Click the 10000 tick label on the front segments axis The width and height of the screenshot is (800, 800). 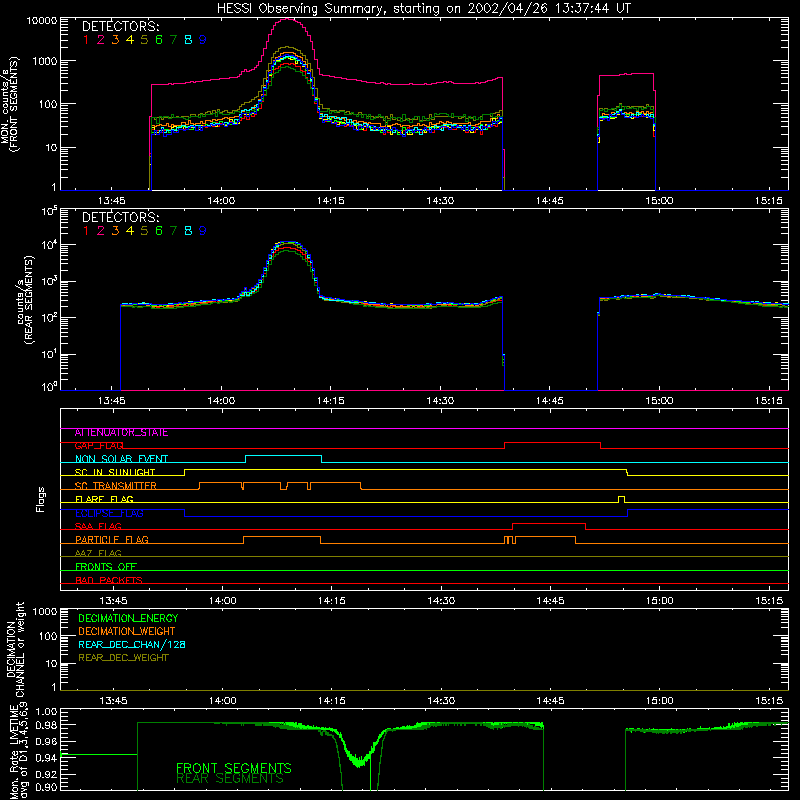(x=42, y=21)
